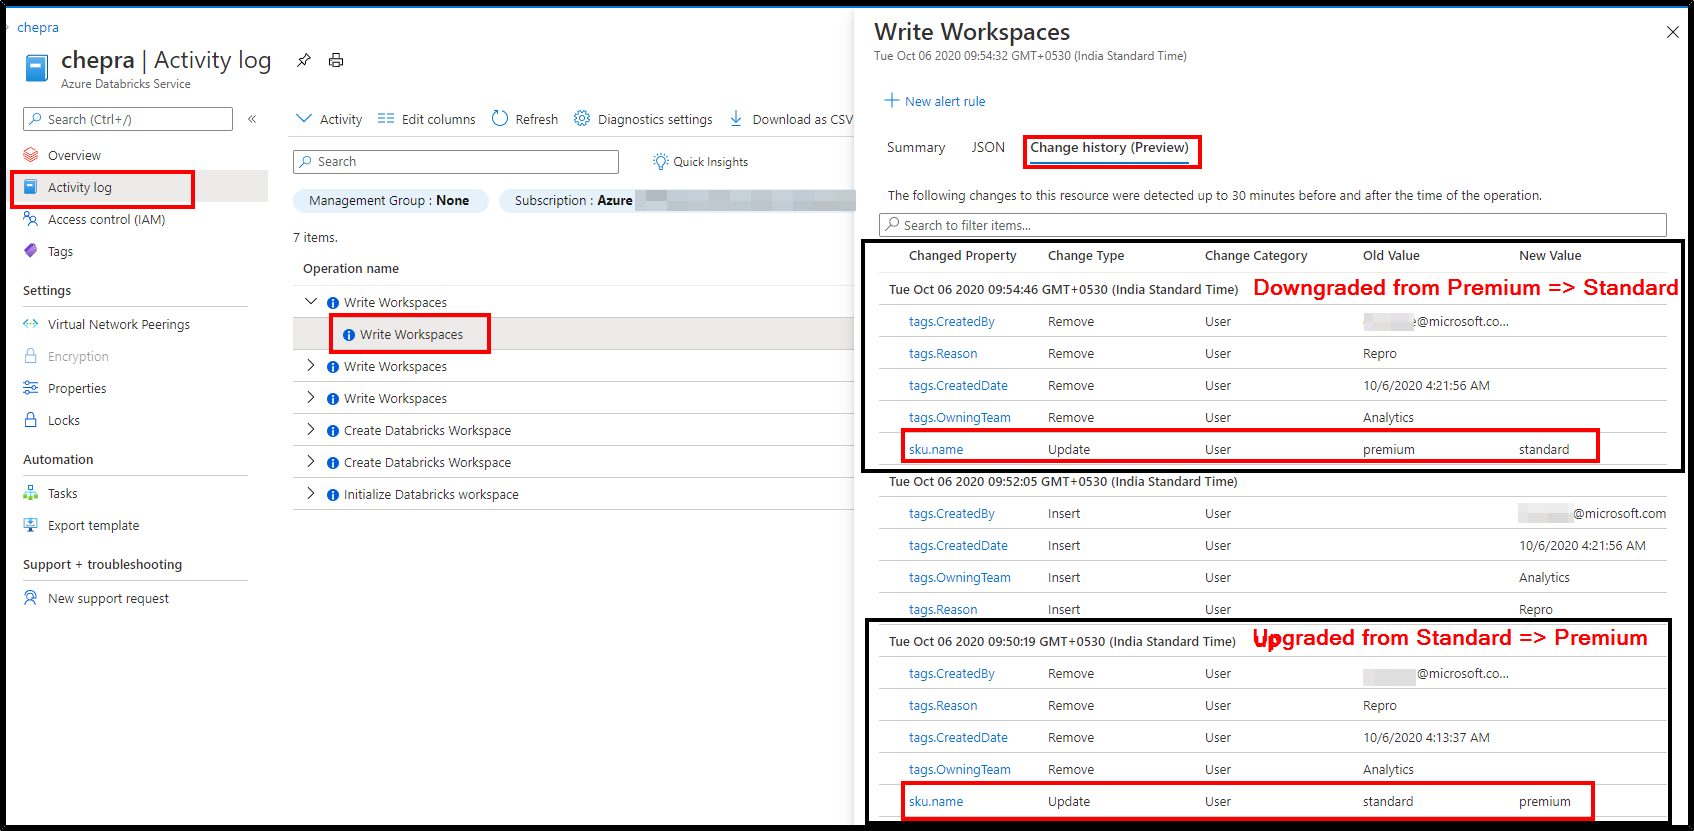Sort by Old Value column
The width and height of the screenshot is (1694, 831).
click(1391, 256)
